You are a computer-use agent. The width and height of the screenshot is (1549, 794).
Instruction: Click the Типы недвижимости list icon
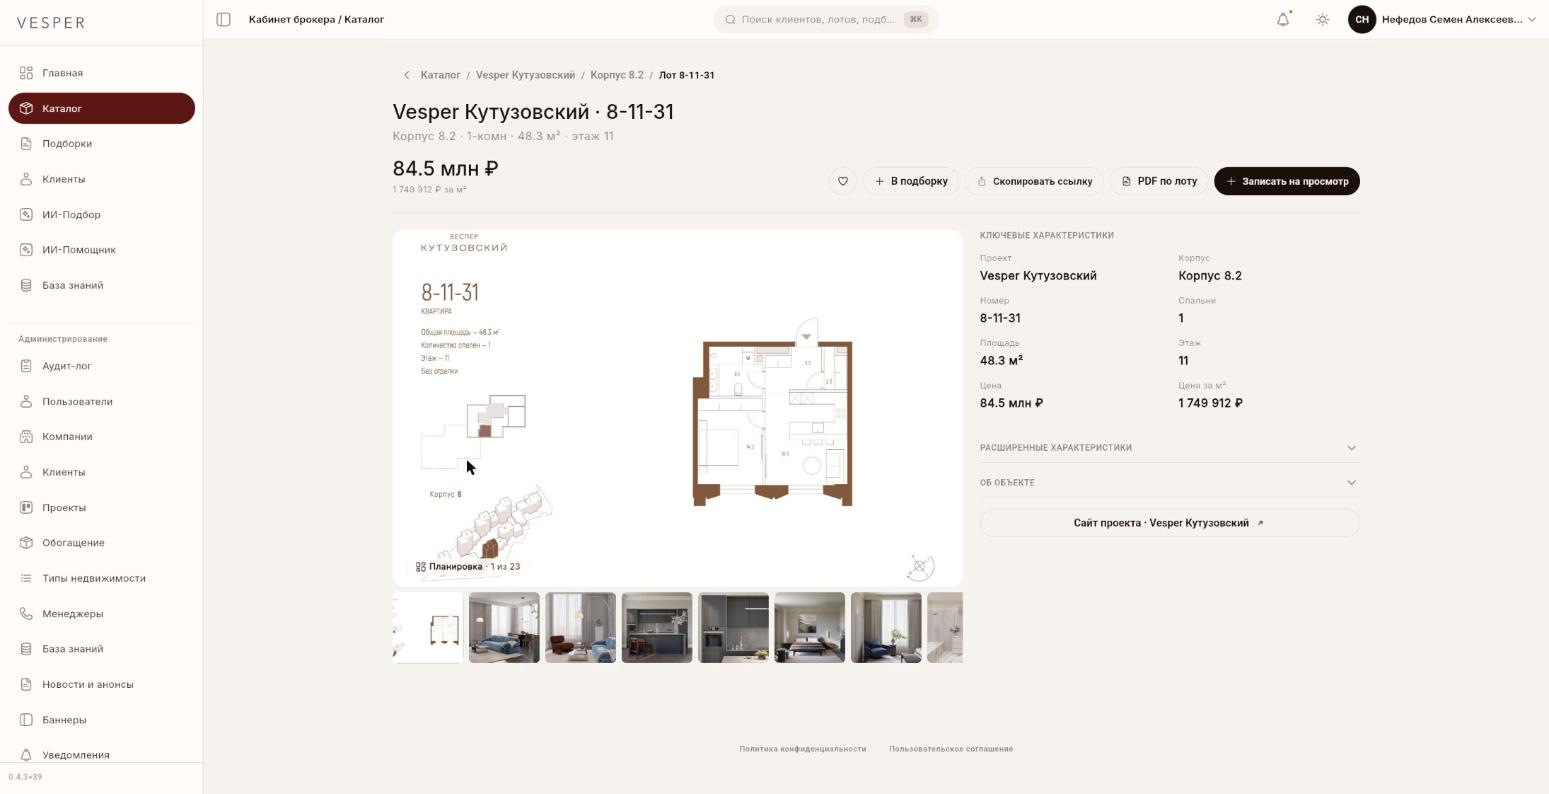(x=27, y=578)
